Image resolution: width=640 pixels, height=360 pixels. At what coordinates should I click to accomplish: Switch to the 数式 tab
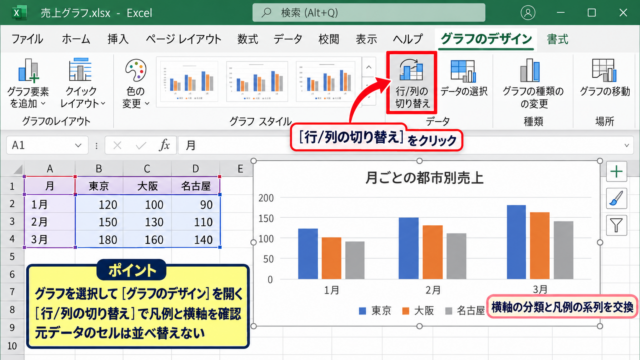click(x=248, y=39)
